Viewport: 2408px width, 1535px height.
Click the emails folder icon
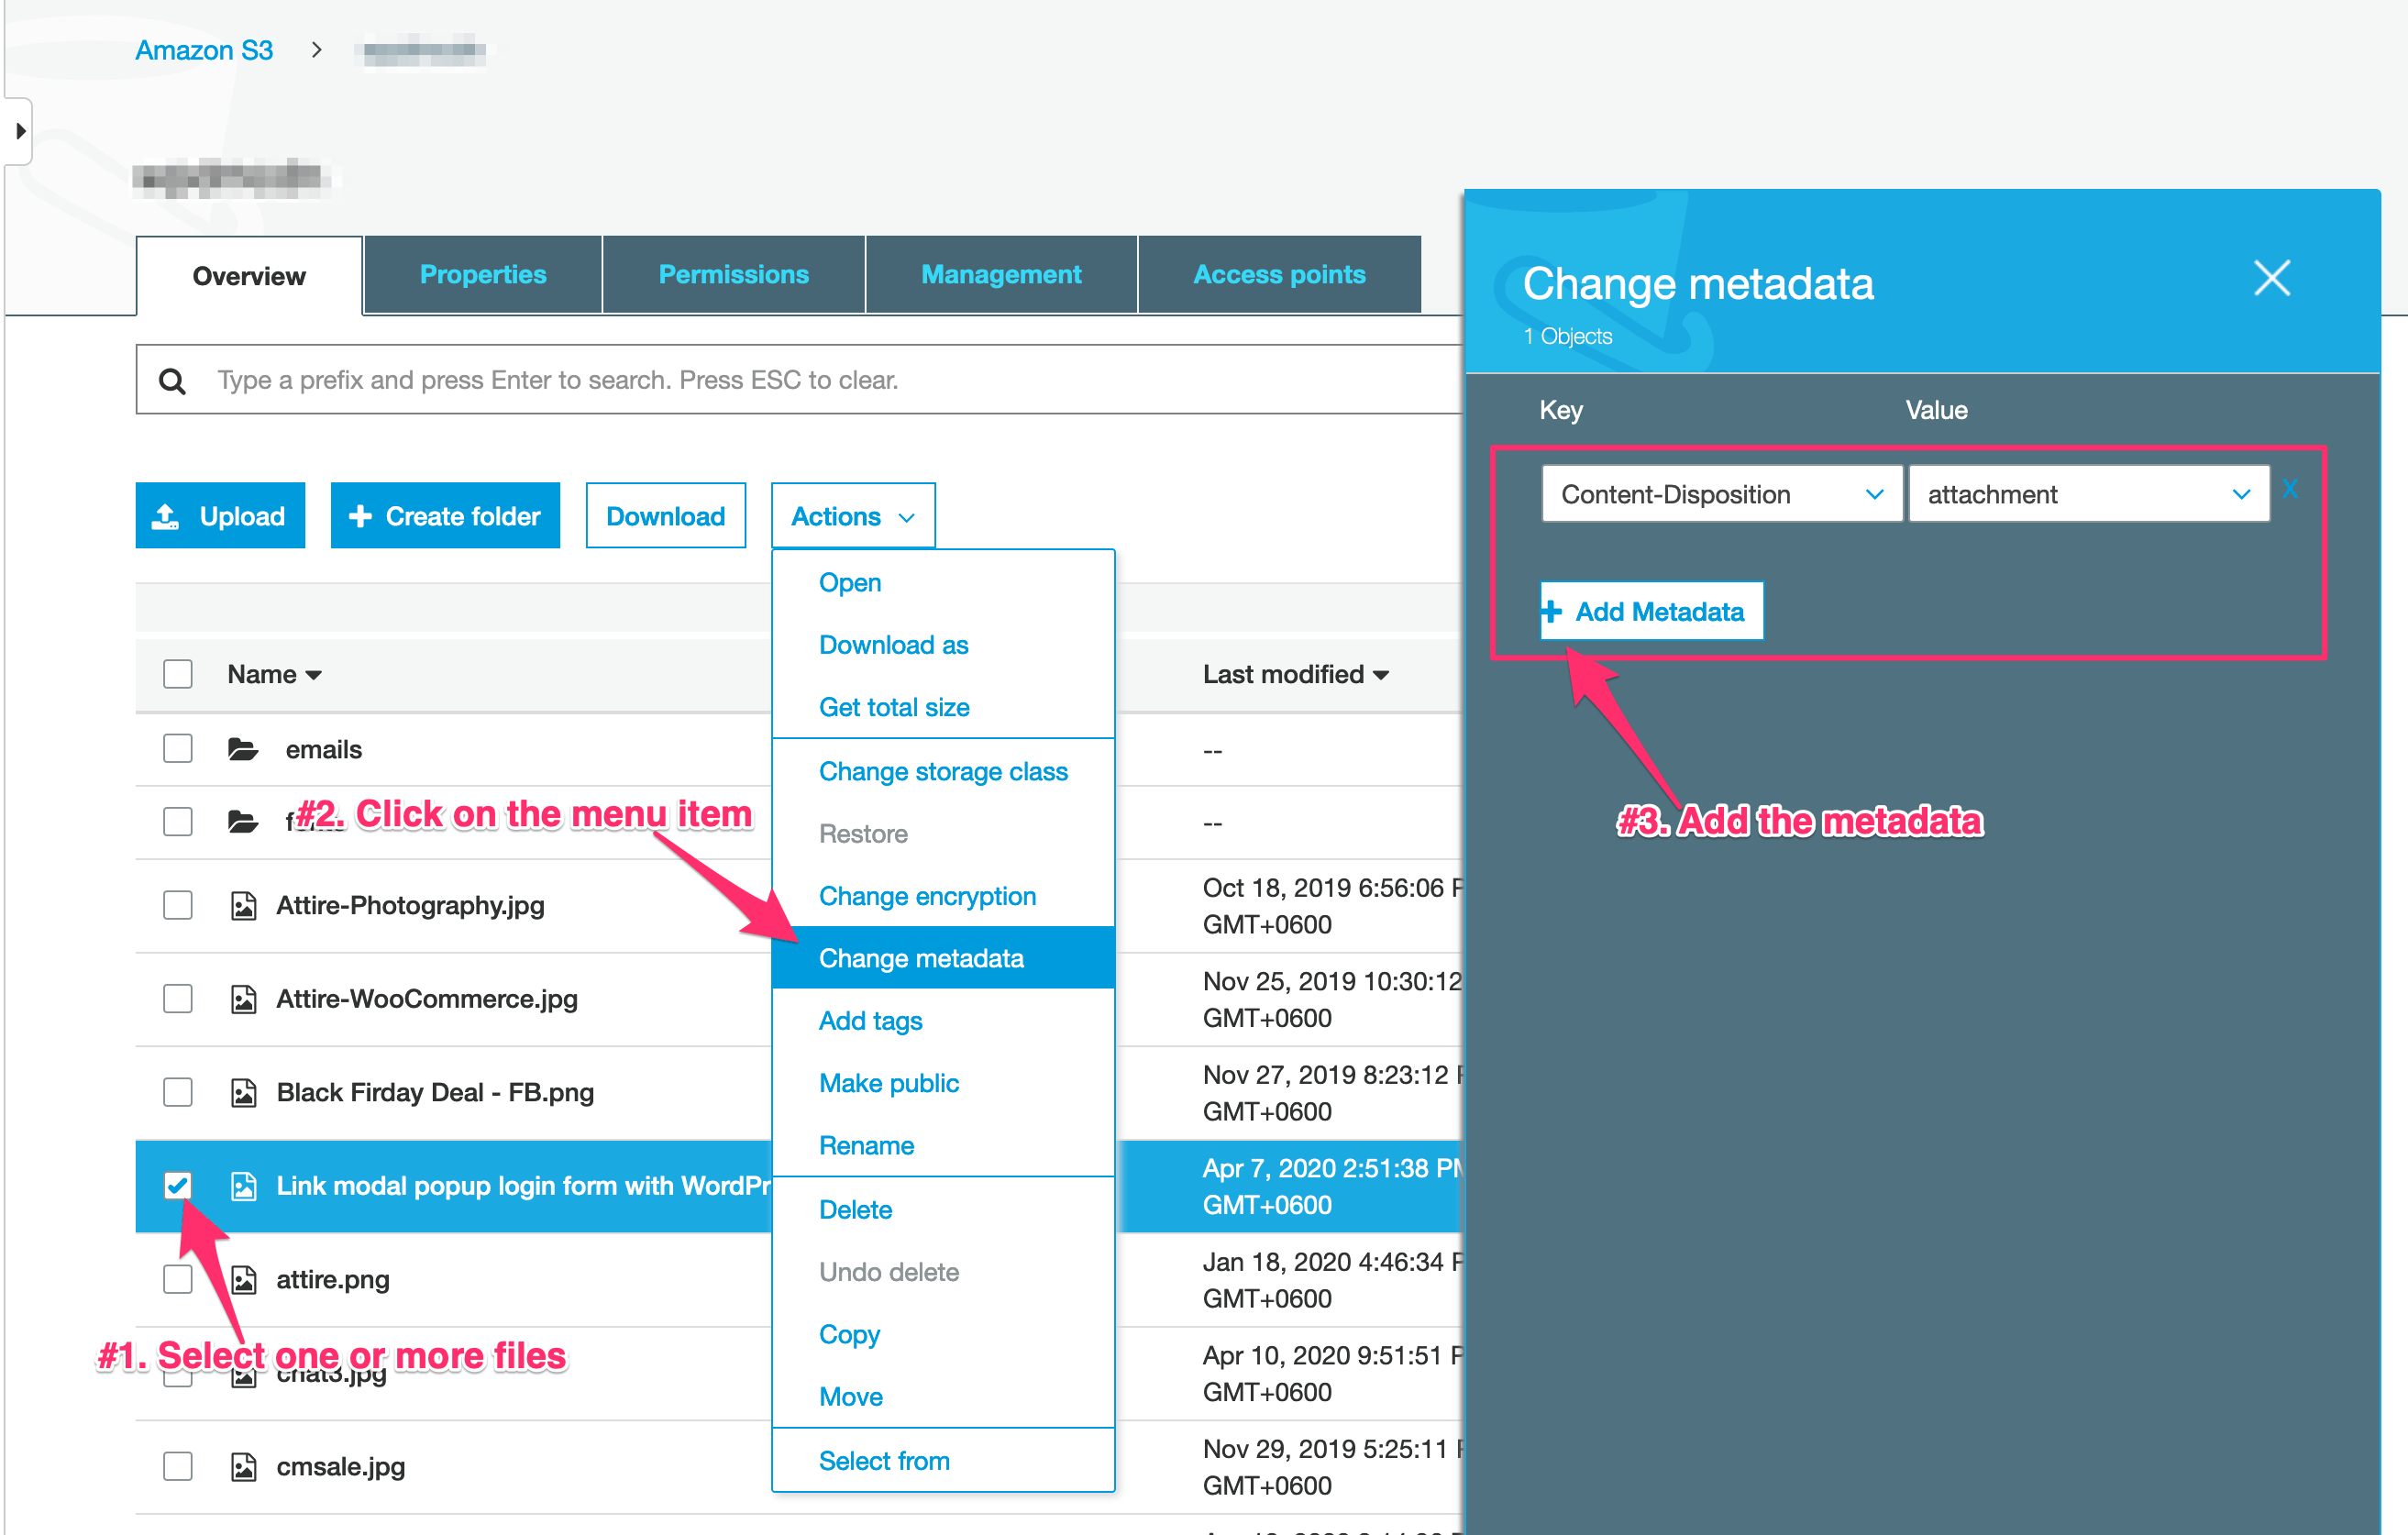click(x=242, y=749)
